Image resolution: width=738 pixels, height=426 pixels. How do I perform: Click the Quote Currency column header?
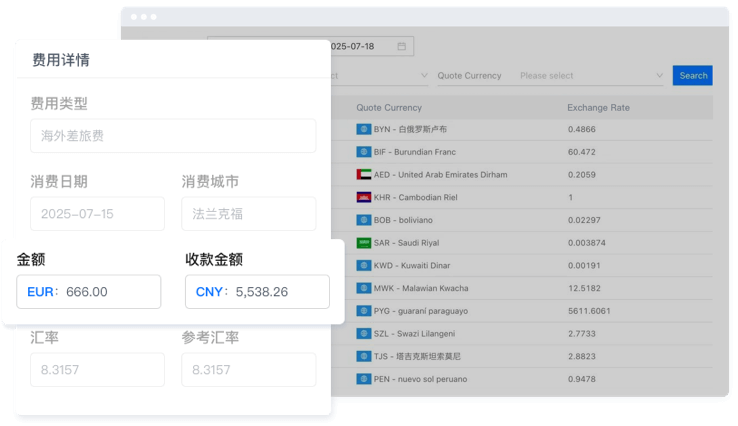pyautogui.click(x=389, y=107)
